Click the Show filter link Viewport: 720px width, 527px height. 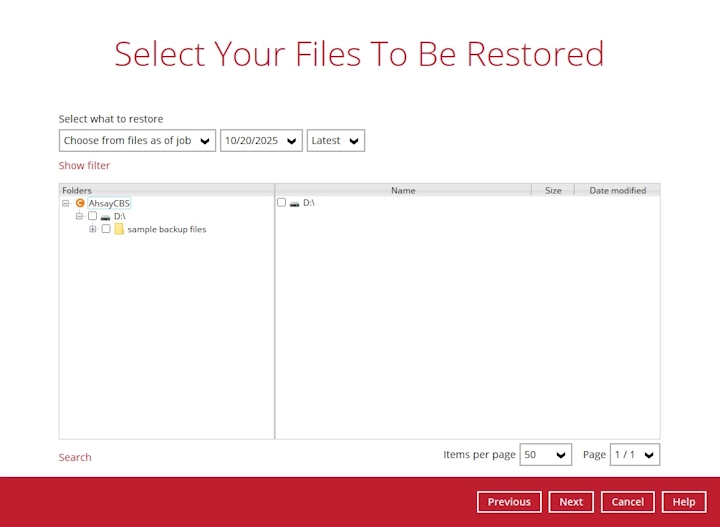click(x=84, y=165)
